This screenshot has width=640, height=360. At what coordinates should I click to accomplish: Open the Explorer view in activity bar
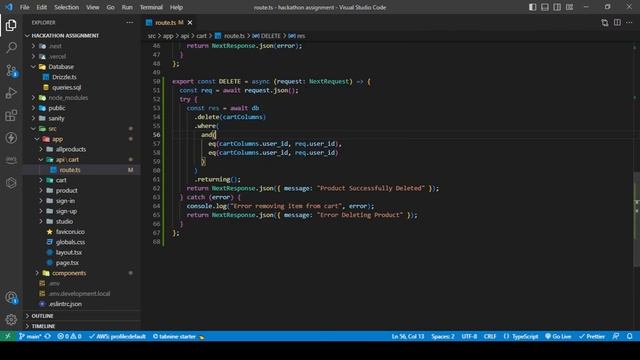pyautogui.click(x=11, y=25)
